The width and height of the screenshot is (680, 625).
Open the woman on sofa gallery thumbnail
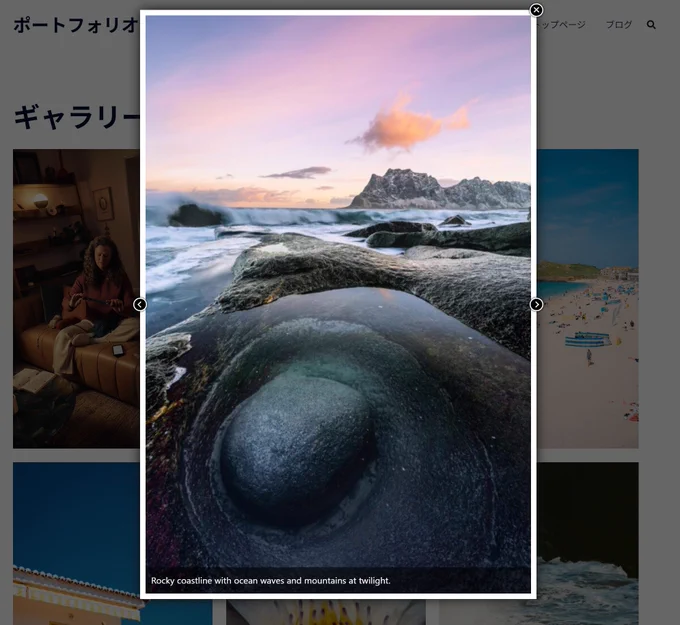76,299
